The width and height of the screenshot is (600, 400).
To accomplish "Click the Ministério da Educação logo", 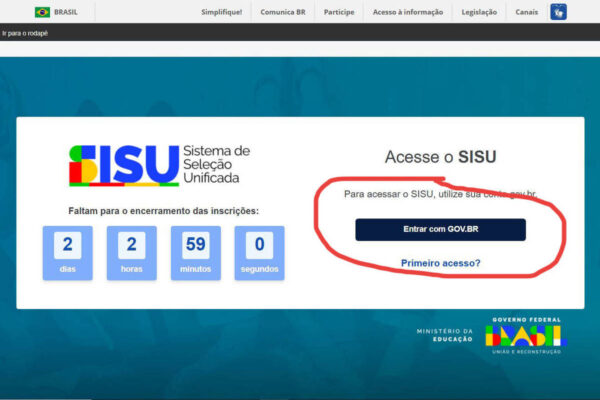I will click(x=445, y=335).
